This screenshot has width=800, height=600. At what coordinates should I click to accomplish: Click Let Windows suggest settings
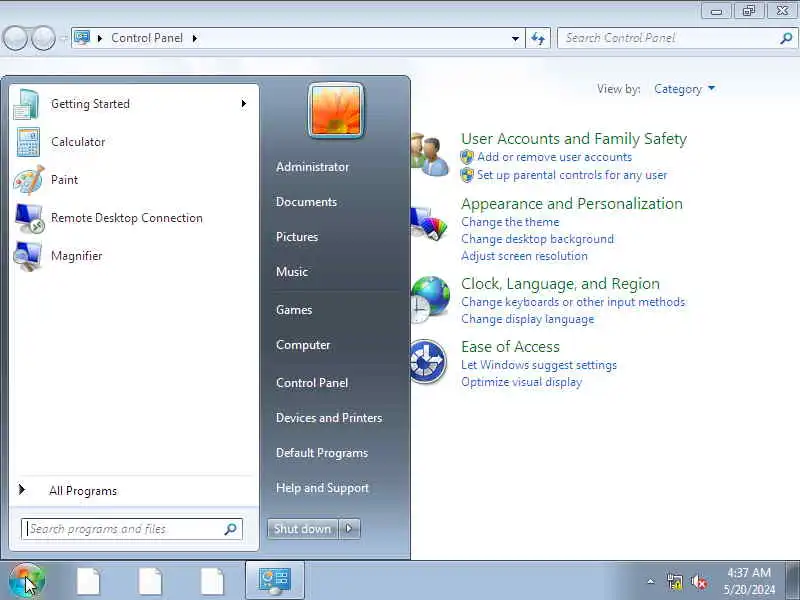(x=539, y=365)
